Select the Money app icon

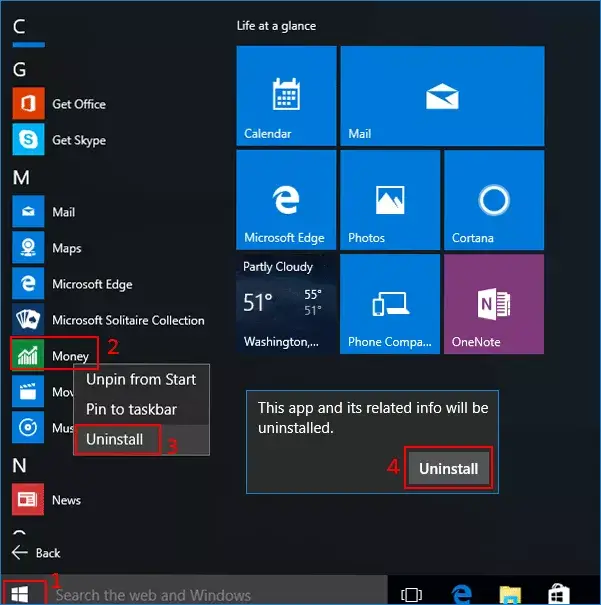pos(28,355)
